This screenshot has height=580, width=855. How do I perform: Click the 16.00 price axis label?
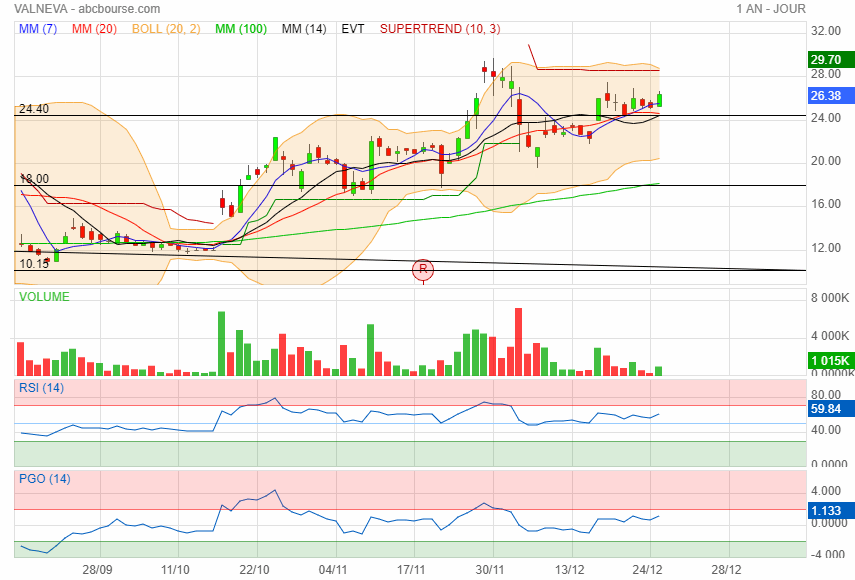(826, 204)
